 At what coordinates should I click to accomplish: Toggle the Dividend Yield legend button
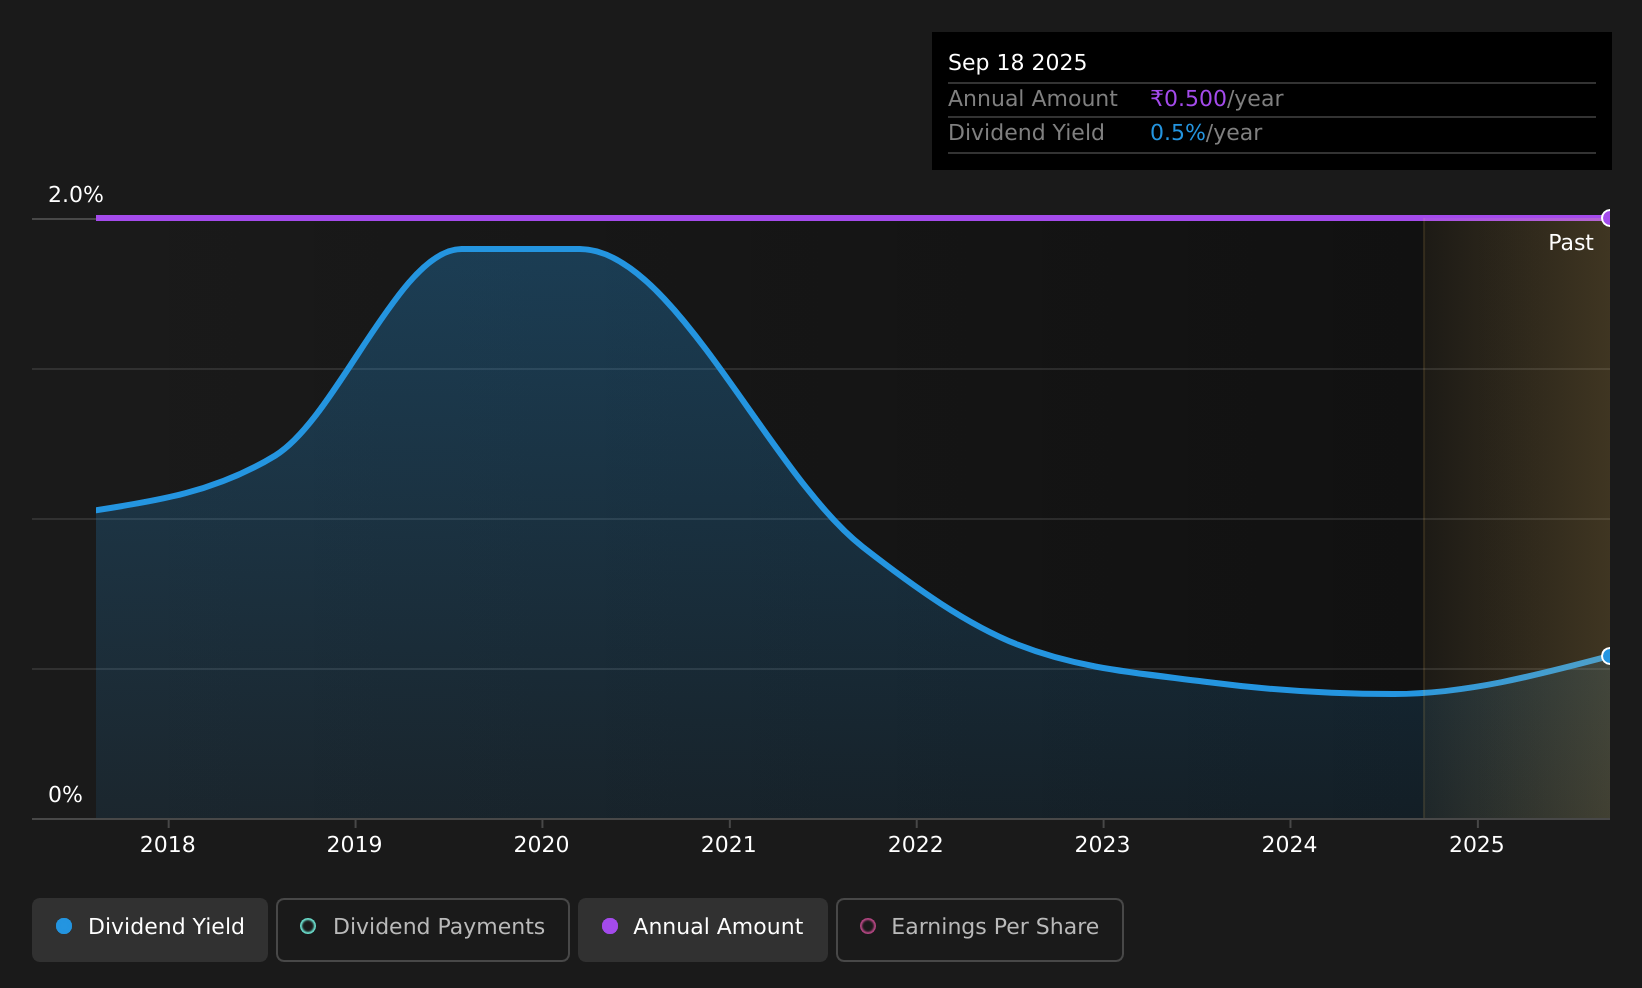(x=150, y=929)
